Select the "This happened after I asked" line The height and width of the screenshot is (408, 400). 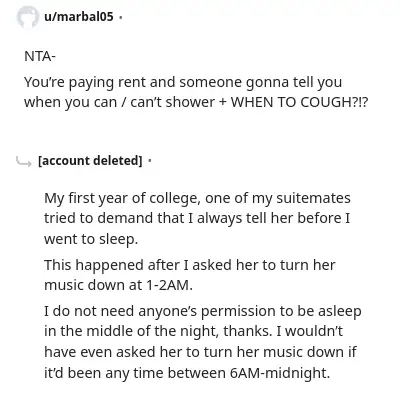coord(190,265)
